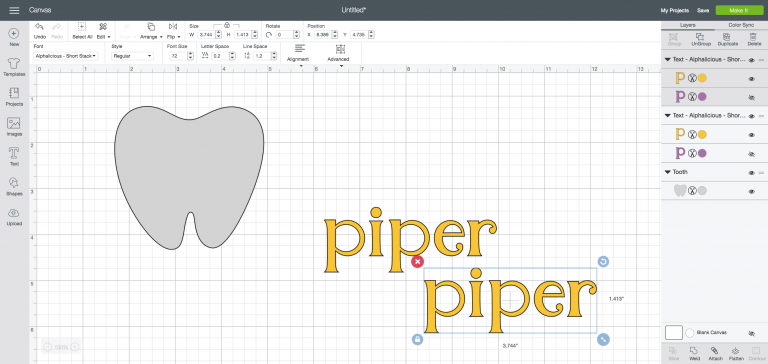Collapse the Tooth layer group
The image size is (768, 364).
click(668, 172)
